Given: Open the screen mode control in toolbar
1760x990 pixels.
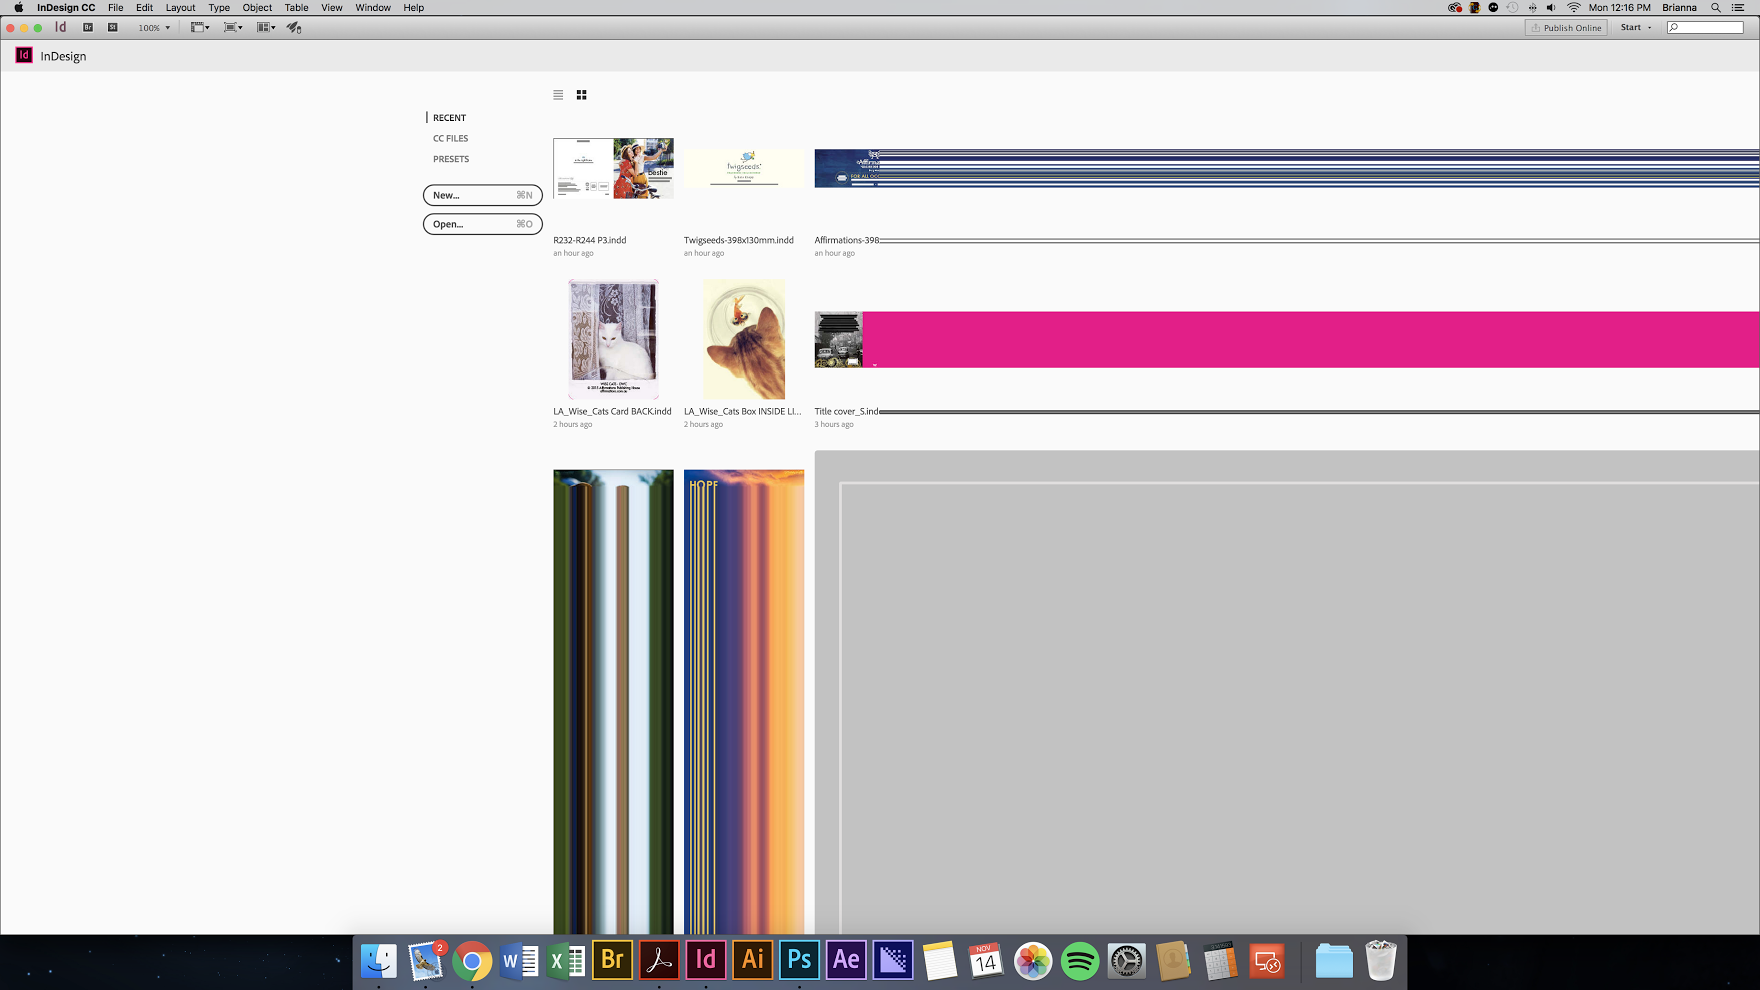Looking at the screenshot, I should (229, 27).
